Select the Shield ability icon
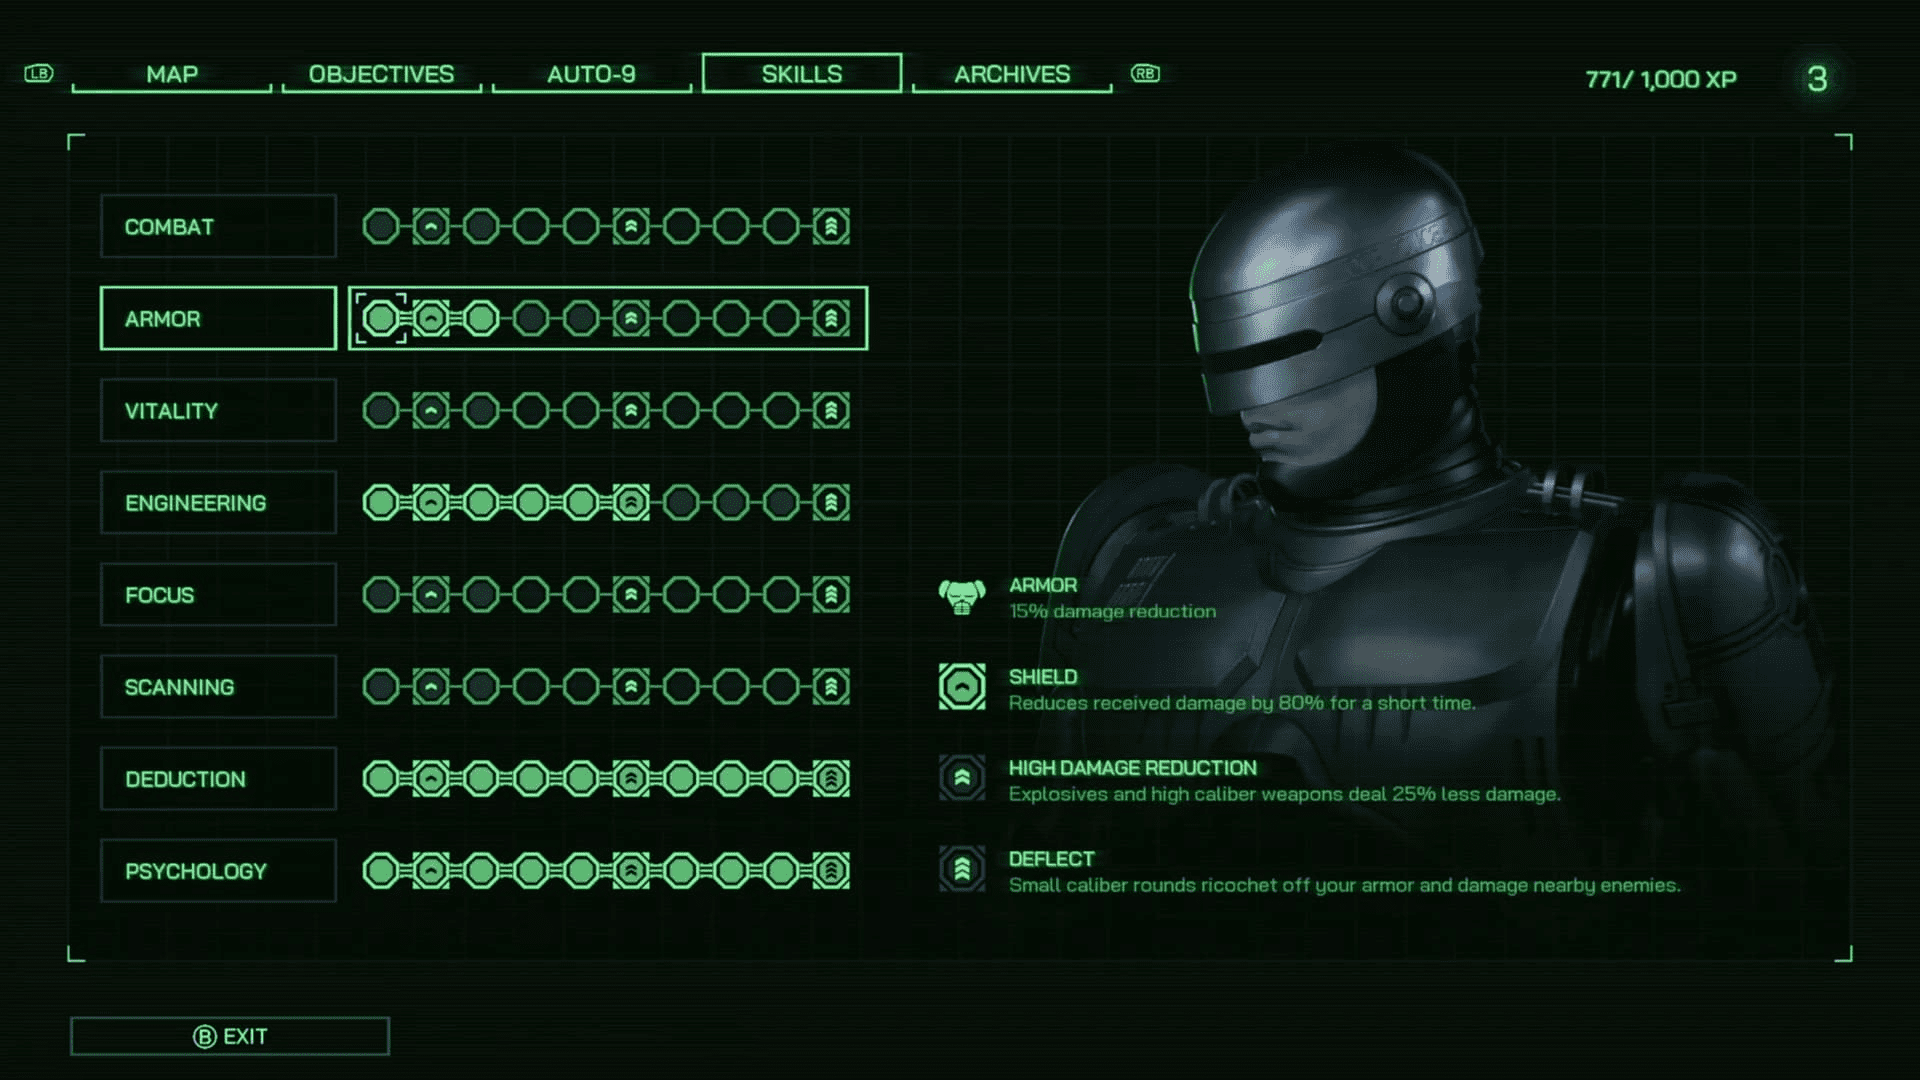The width and height of the screenshot is (1920, 1080). click(x=964, y=688)
